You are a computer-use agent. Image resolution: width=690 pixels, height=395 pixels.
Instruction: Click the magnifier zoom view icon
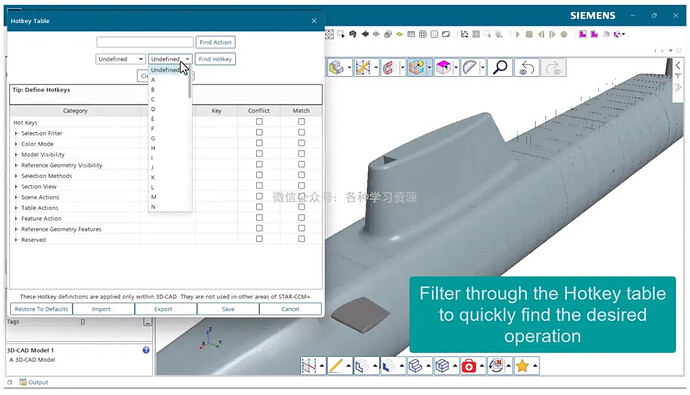(x=500, y=68)
